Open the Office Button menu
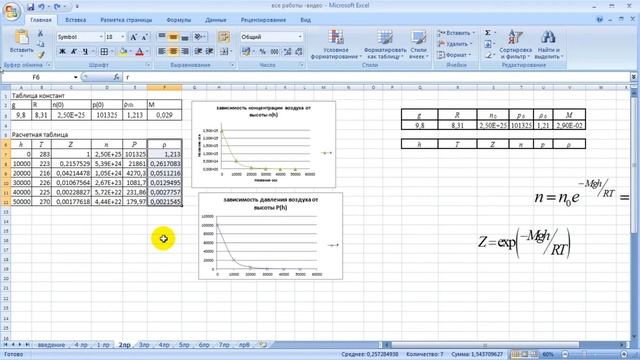 pyautogui.click(x=11, y=11)
